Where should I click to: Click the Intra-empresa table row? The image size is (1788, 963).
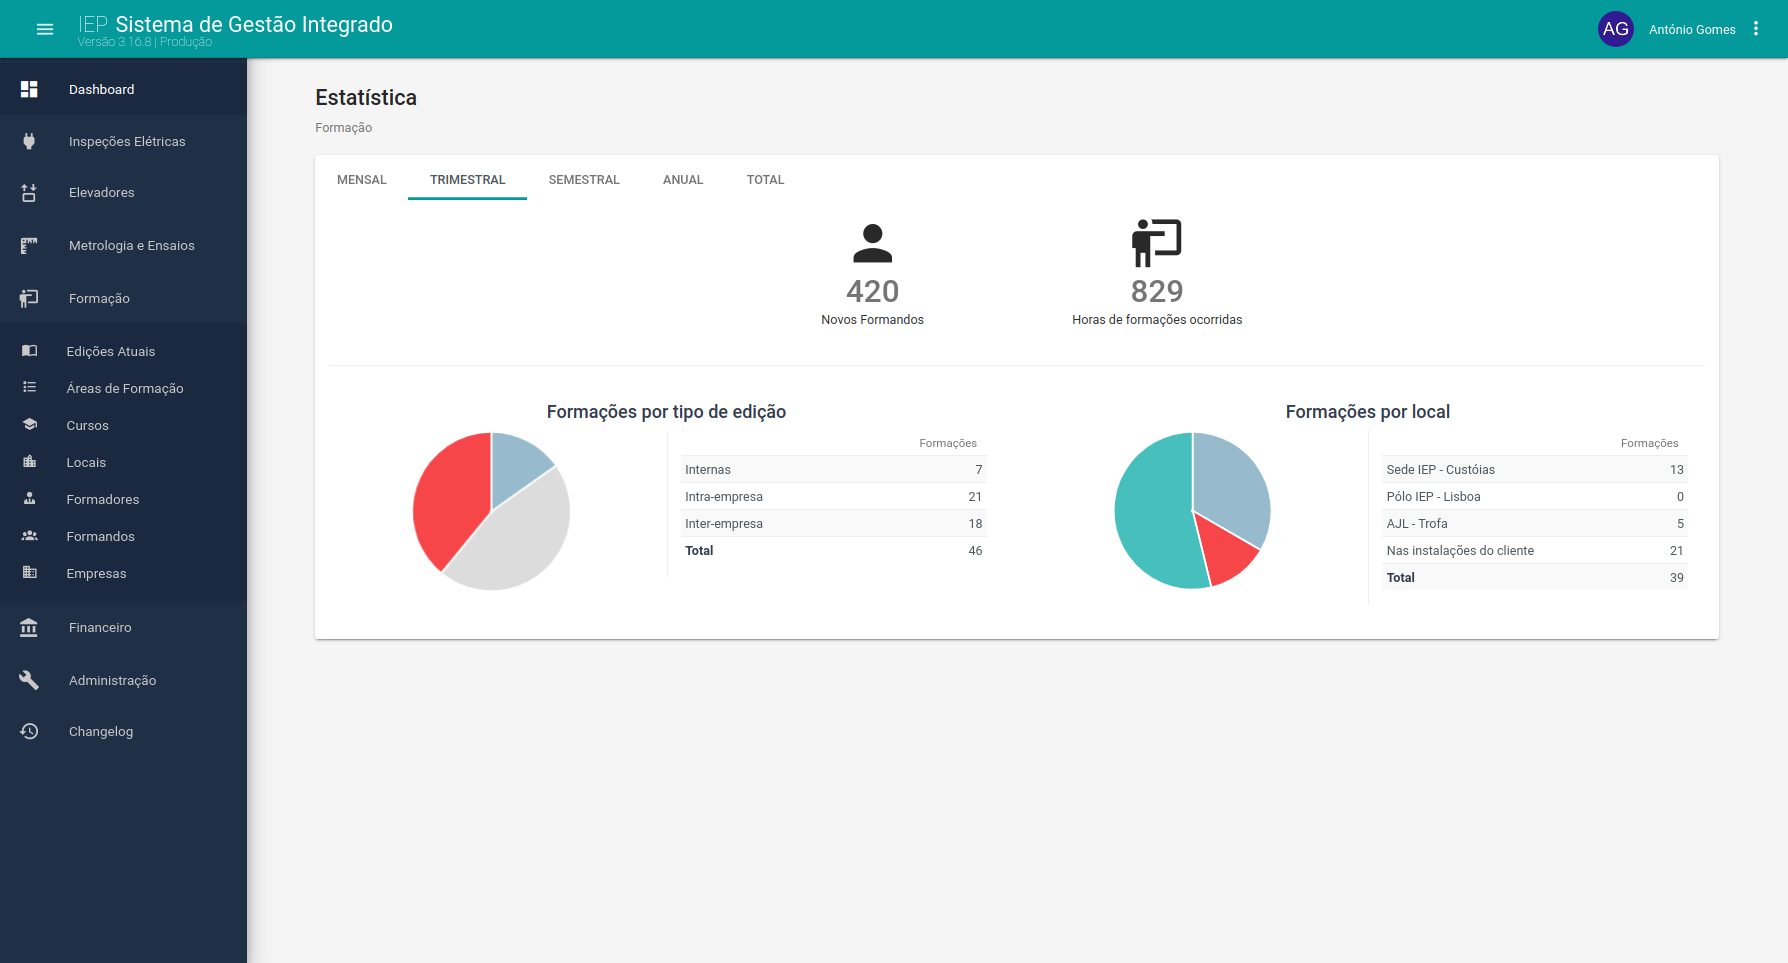[x=833, y=496]
